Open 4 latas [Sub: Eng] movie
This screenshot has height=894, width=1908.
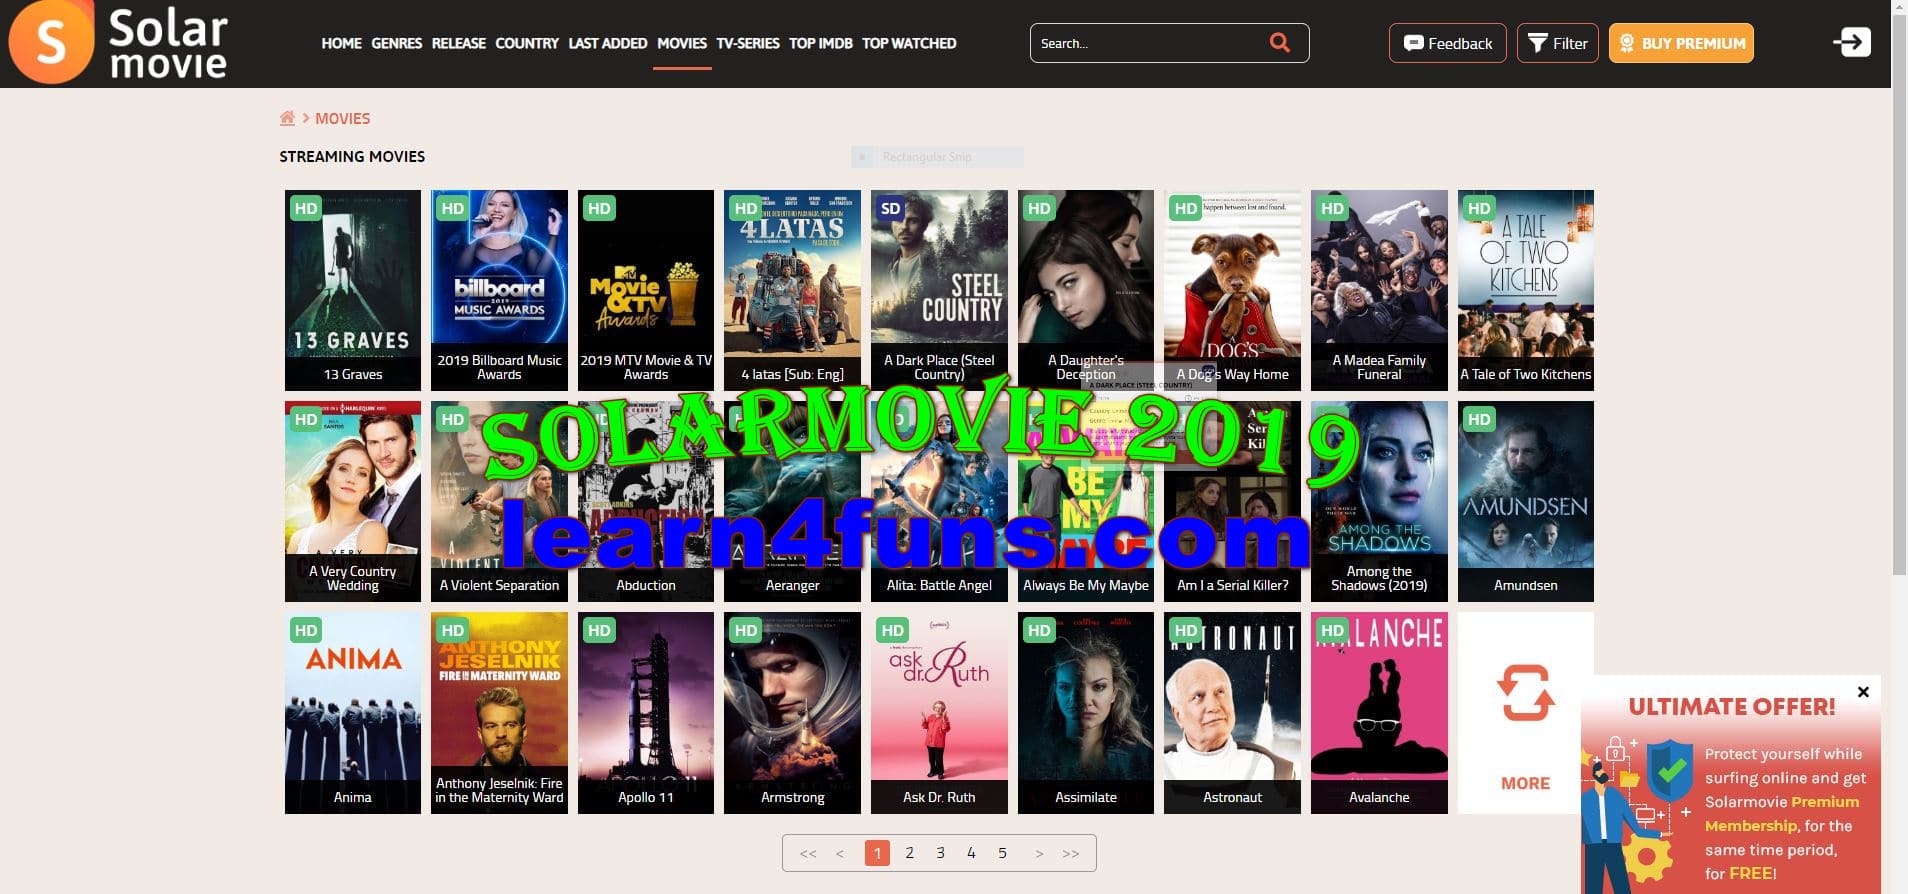coord(792,290)
